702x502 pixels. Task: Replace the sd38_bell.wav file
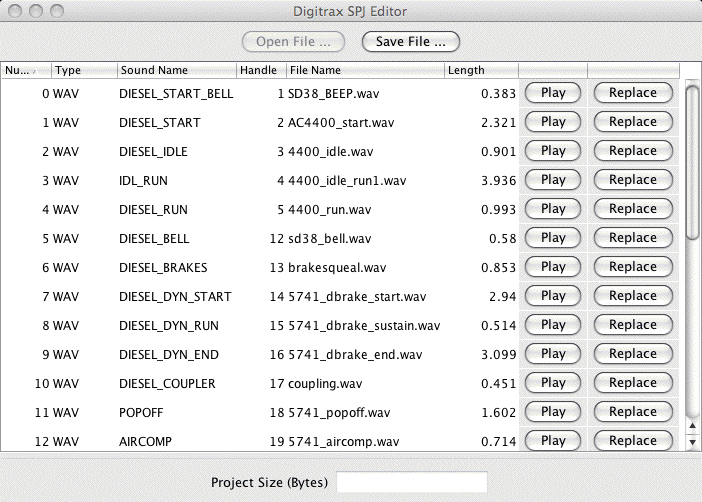(x=632, y=238)
